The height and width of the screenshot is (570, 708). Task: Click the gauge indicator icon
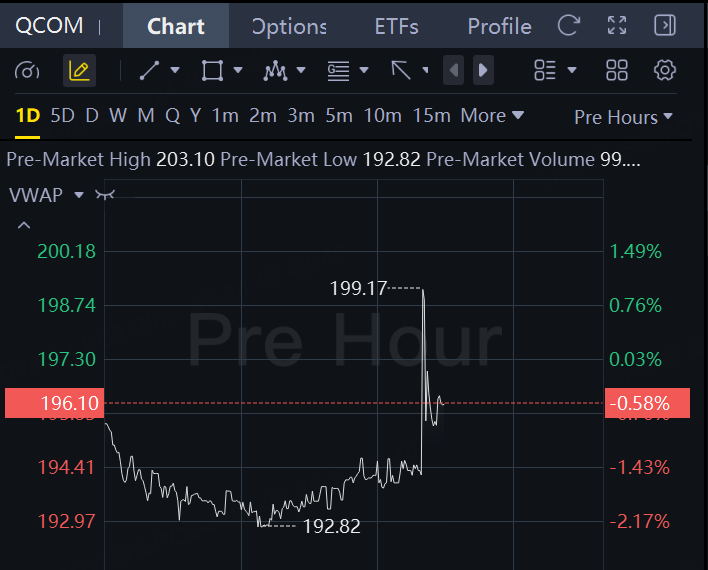point(27,70)
